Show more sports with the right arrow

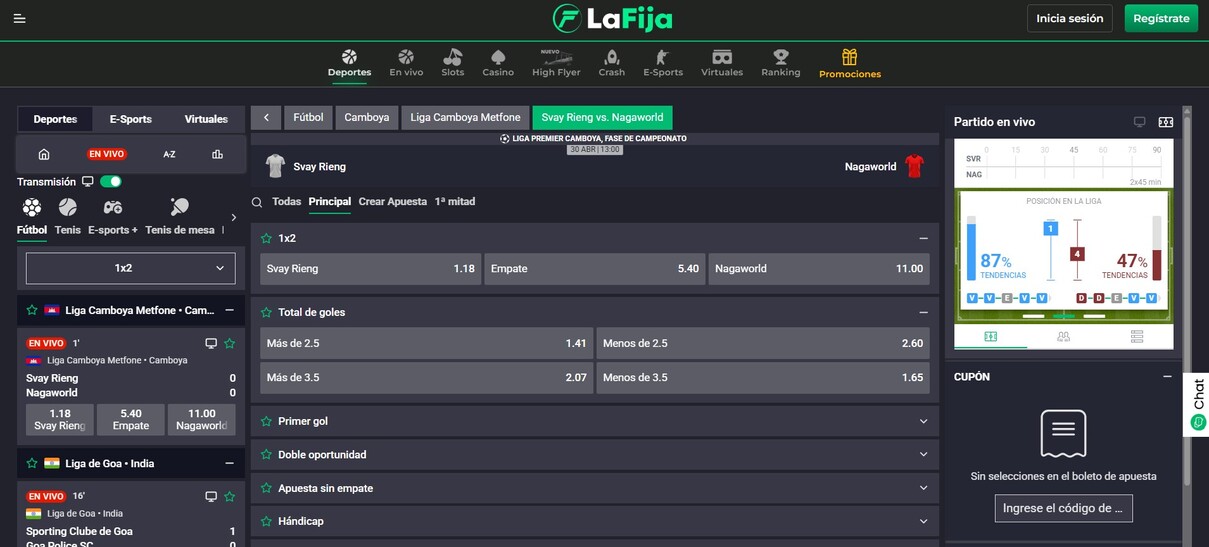[234, 217]
